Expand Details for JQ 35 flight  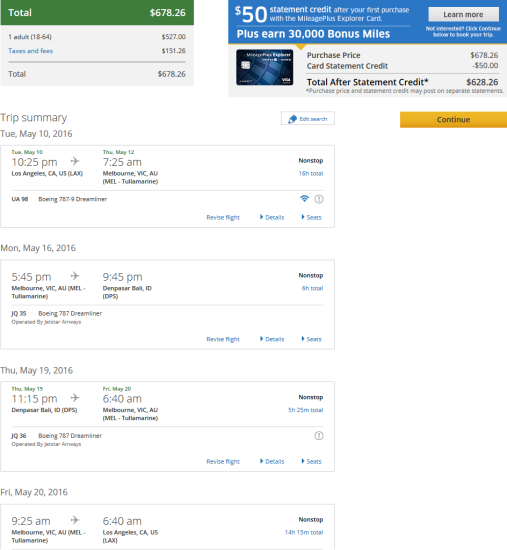(x=272, y=339)
